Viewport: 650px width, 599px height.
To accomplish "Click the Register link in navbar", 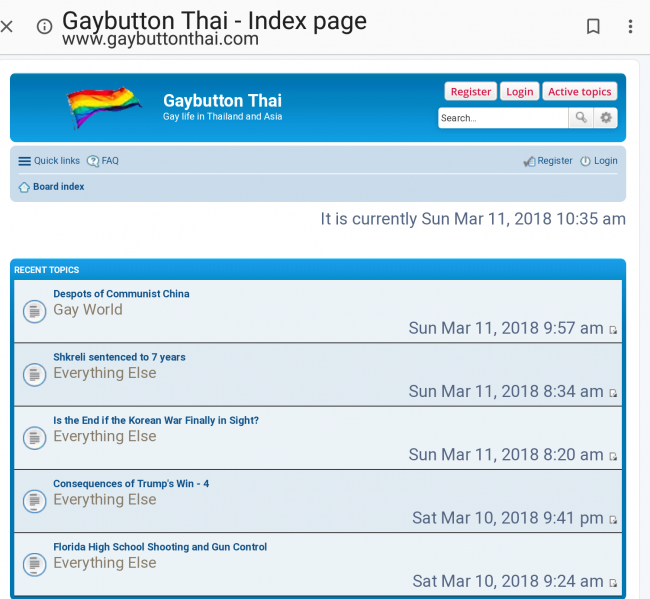I will pyautogui.click(x=555, y=161).
